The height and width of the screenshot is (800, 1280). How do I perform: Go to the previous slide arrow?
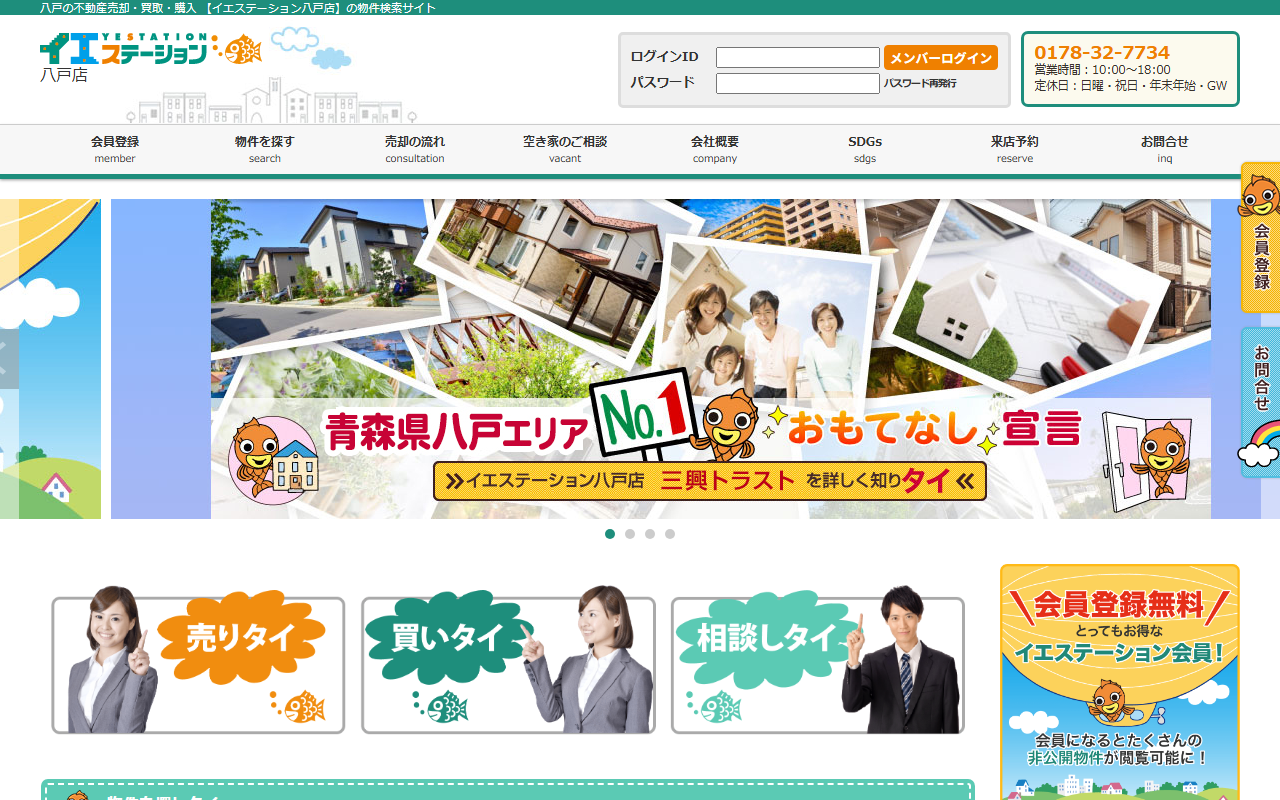tap(8, 358)
